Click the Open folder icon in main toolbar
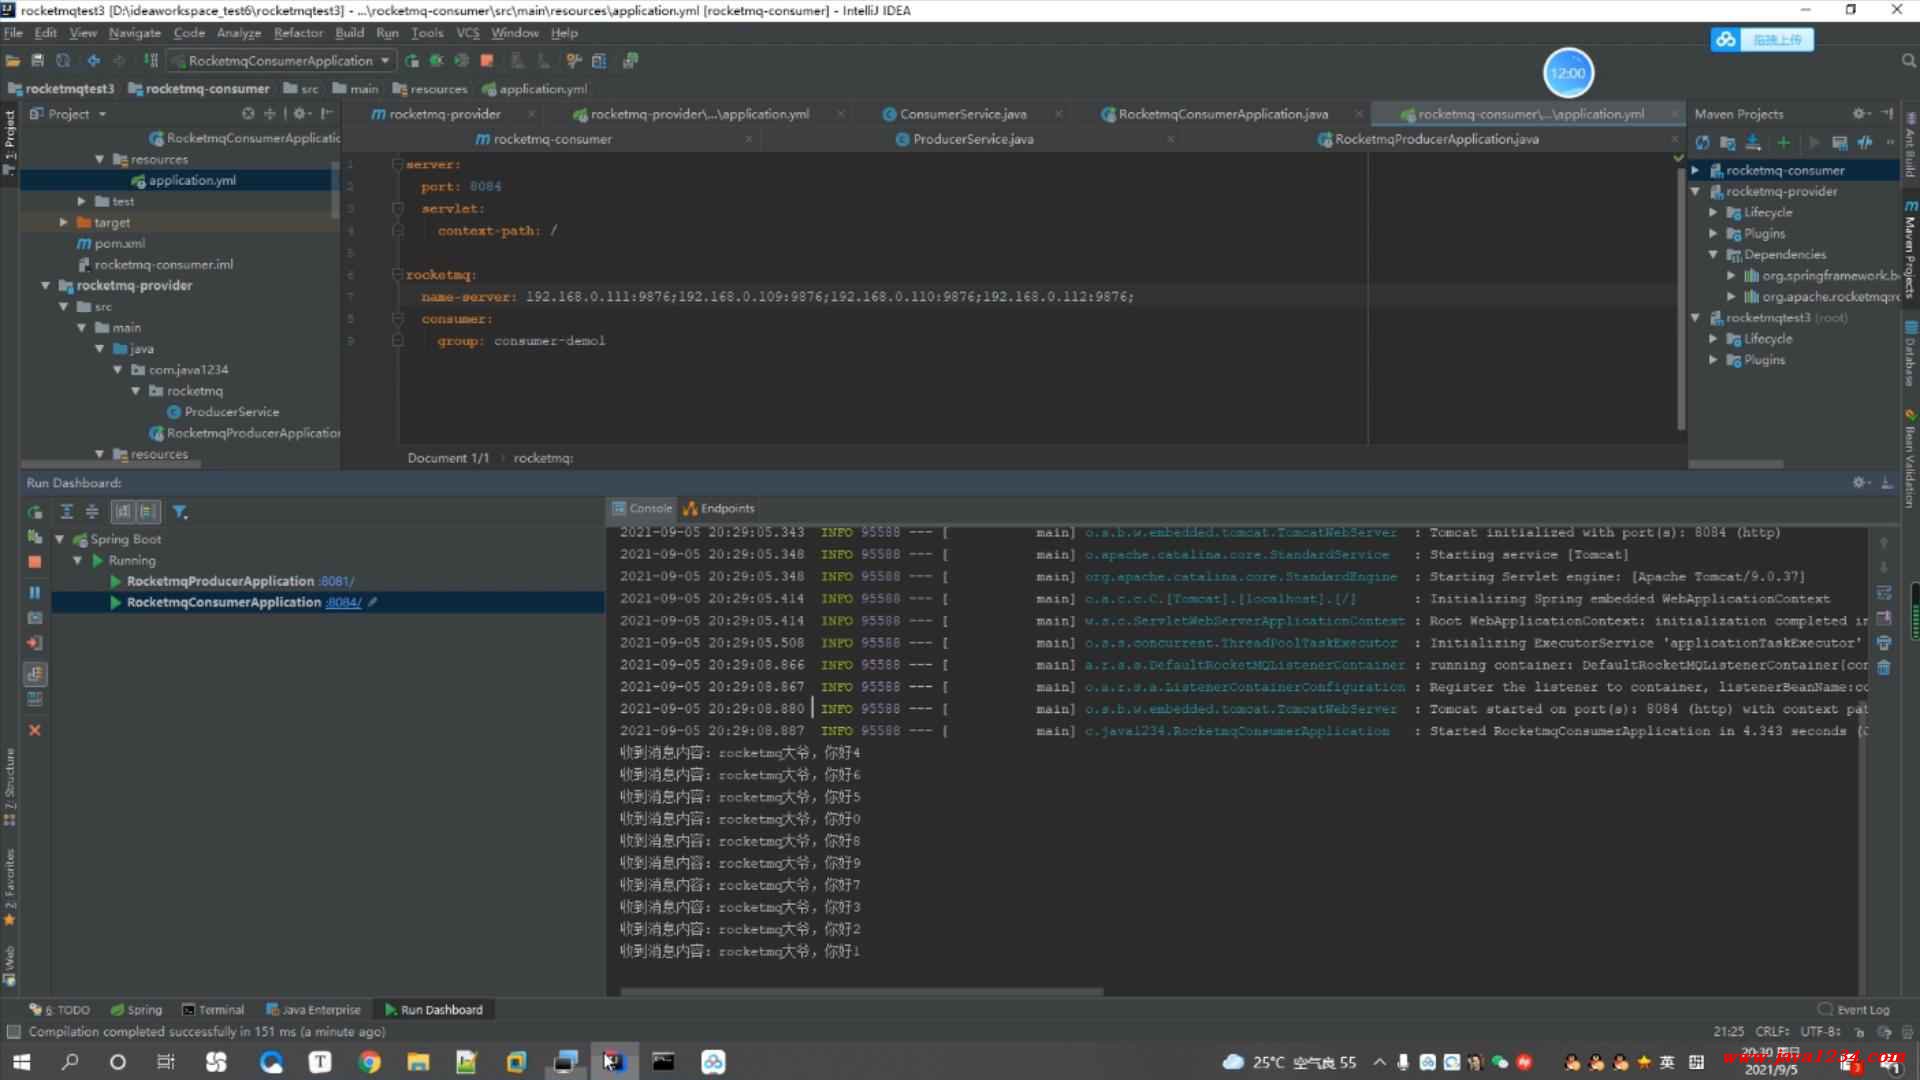Image resolution: width=1920 pixels, height=1080 pixels. click(13, 61)
